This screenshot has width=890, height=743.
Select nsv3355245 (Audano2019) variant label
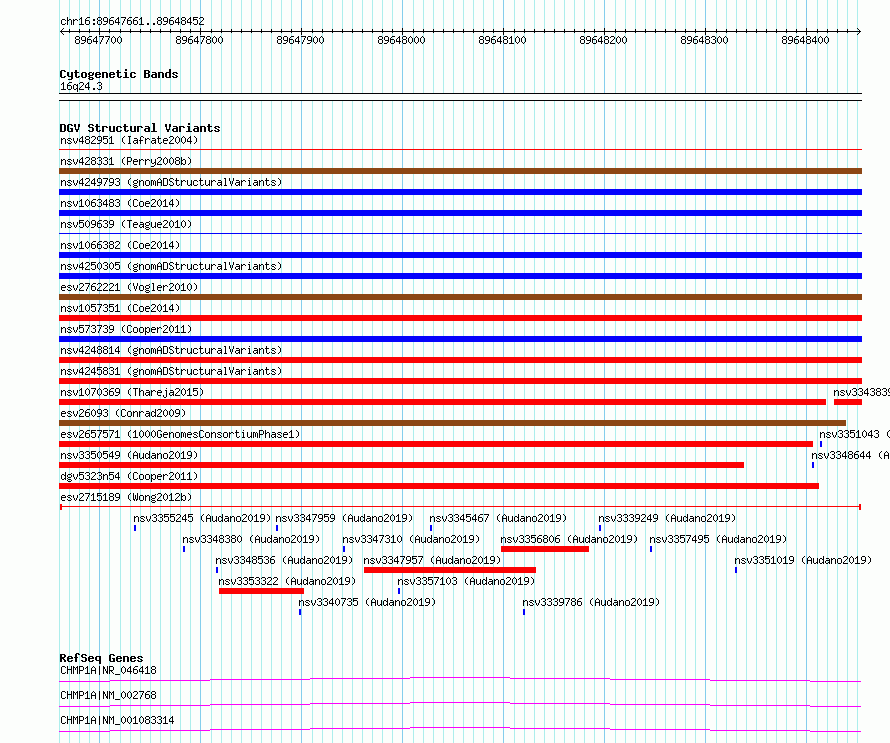coord(202,518)
